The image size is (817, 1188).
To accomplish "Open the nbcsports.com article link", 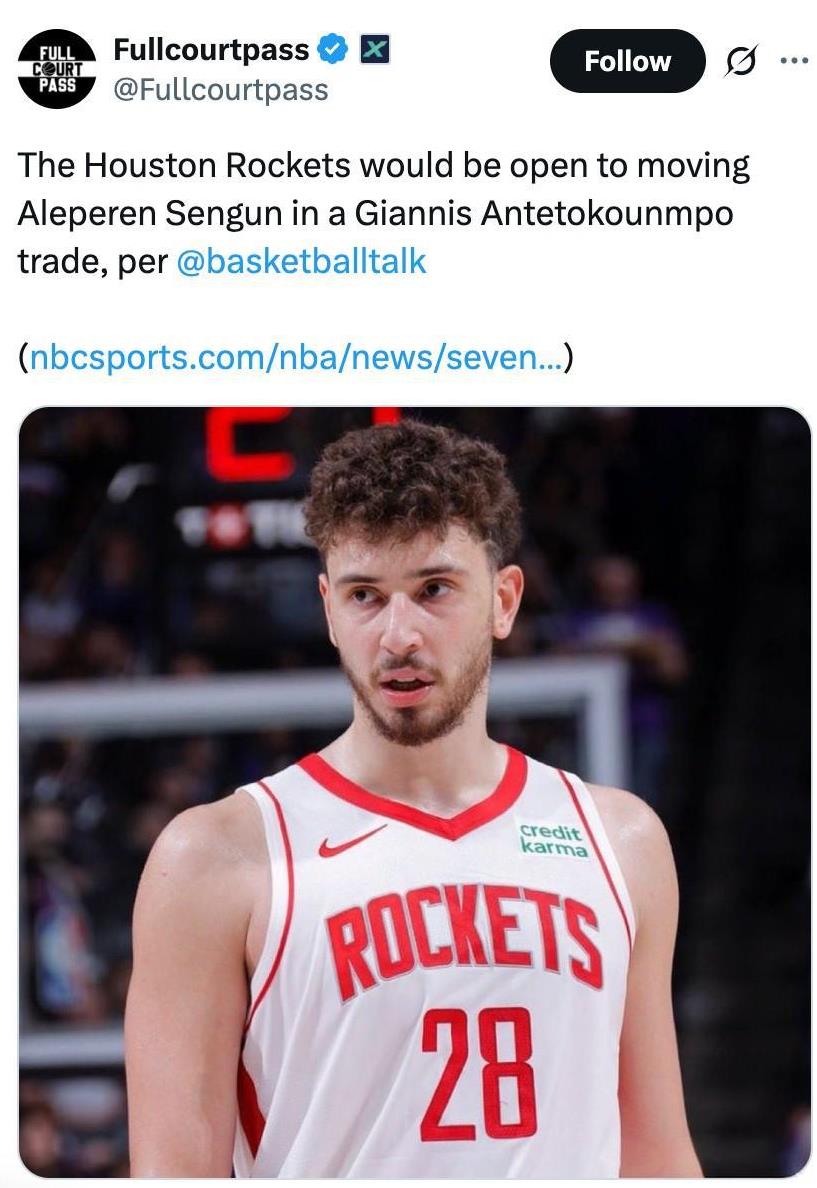I will (x=296, y=356).
